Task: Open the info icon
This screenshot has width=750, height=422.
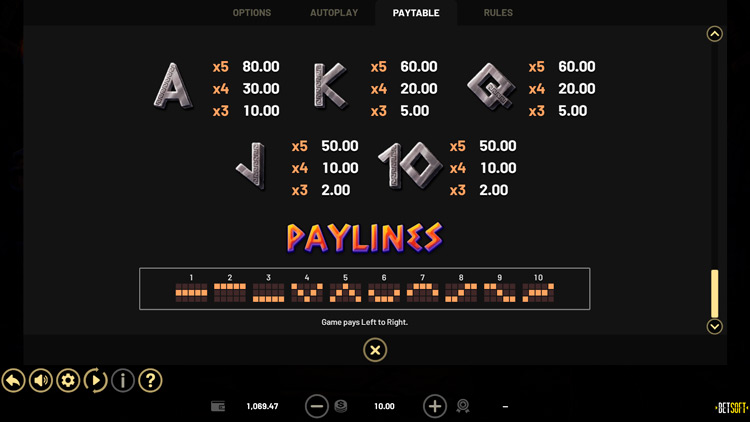Action: [122, 380]
